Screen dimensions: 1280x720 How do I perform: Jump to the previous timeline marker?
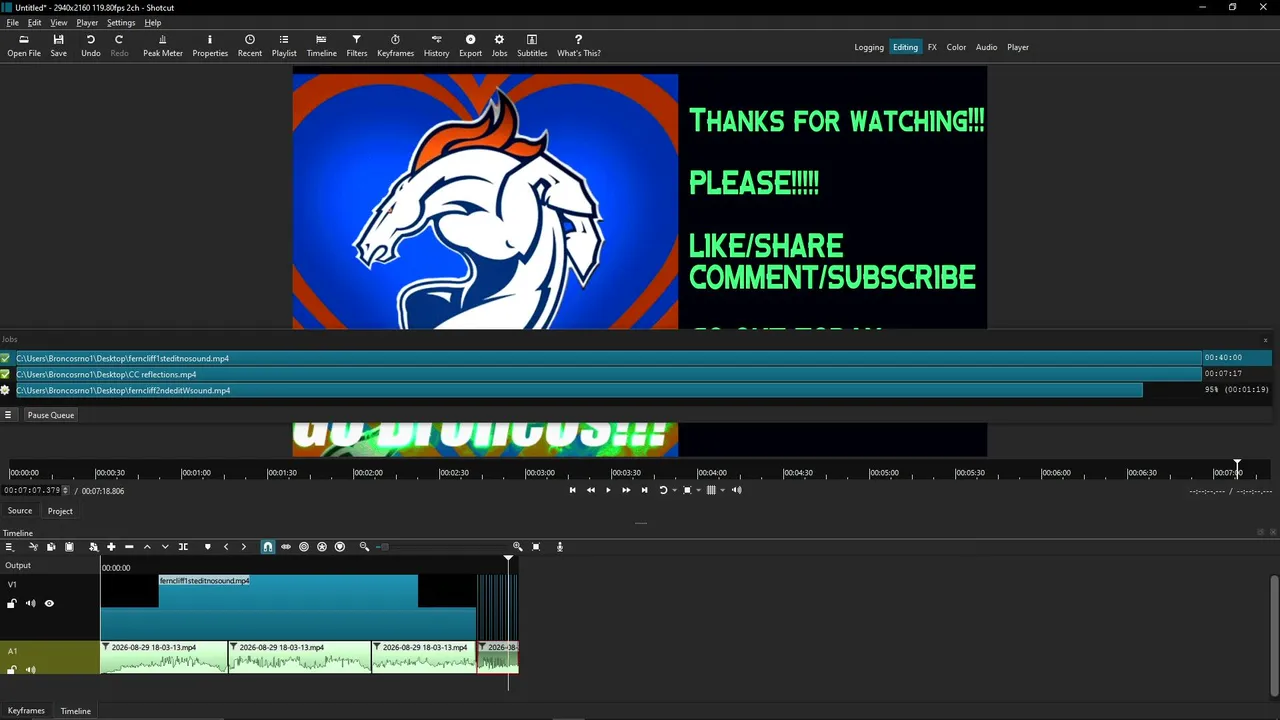(226, 547)
